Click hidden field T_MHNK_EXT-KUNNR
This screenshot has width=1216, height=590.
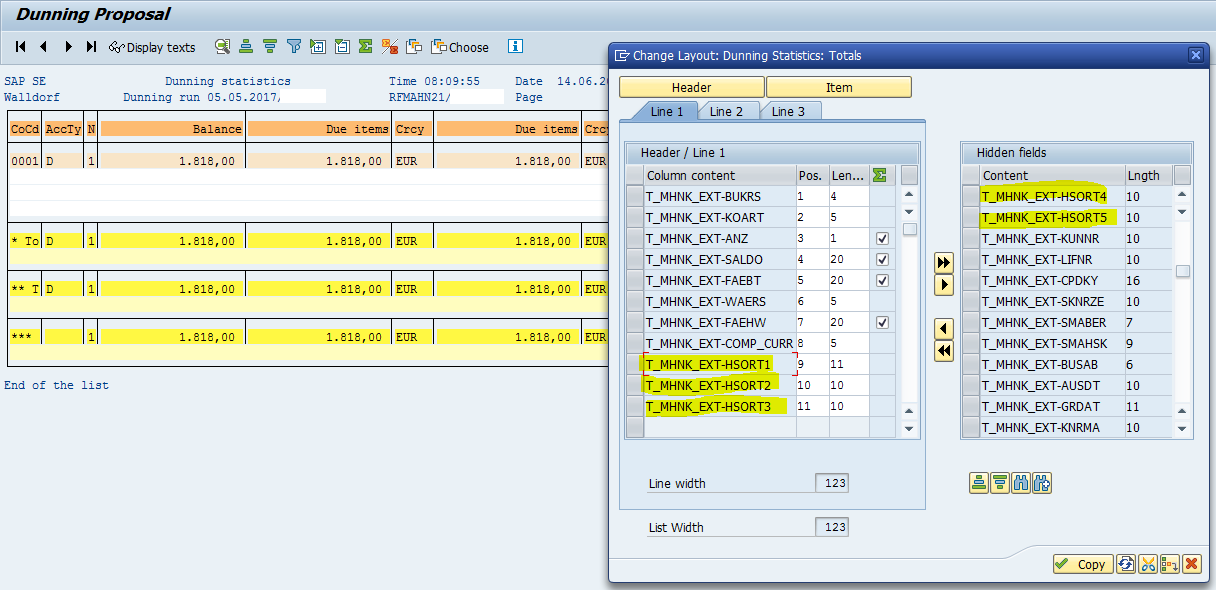[x=1051, y=239]
